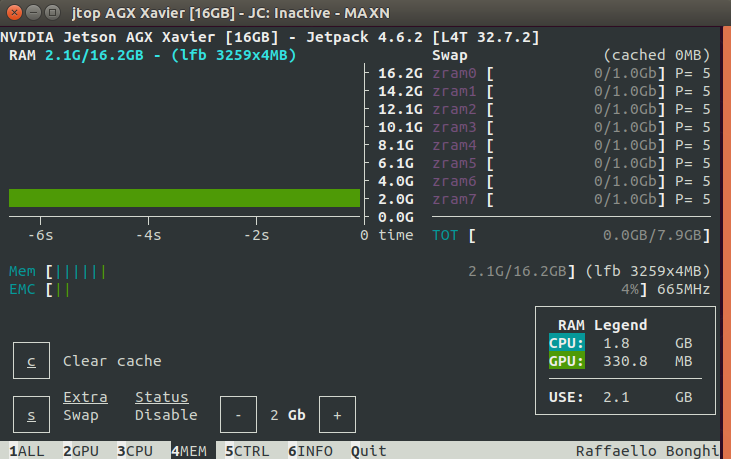Click the 665MHz EMC frequency value
The width and height of the screenshot is (731, 459).
point(683,289)
